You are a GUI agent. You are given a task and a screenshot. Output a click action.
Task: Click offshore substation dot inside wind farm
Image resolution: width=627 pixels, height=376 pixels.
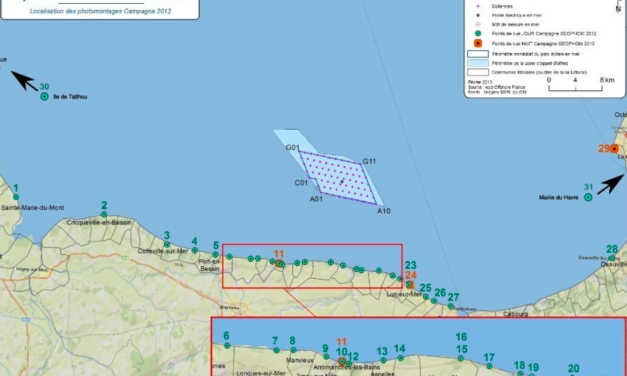coord(342,182)
